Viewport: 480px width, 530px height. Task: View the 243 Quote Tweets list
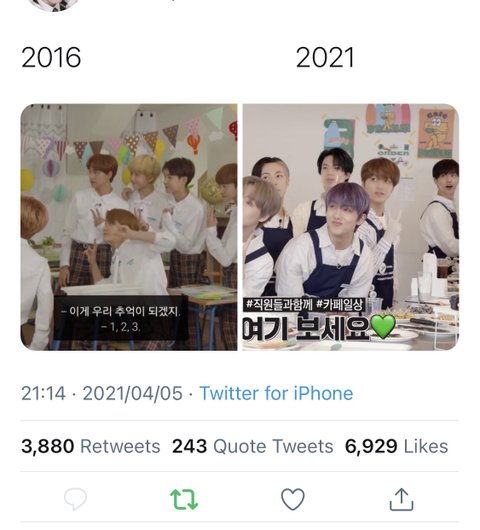253,446
